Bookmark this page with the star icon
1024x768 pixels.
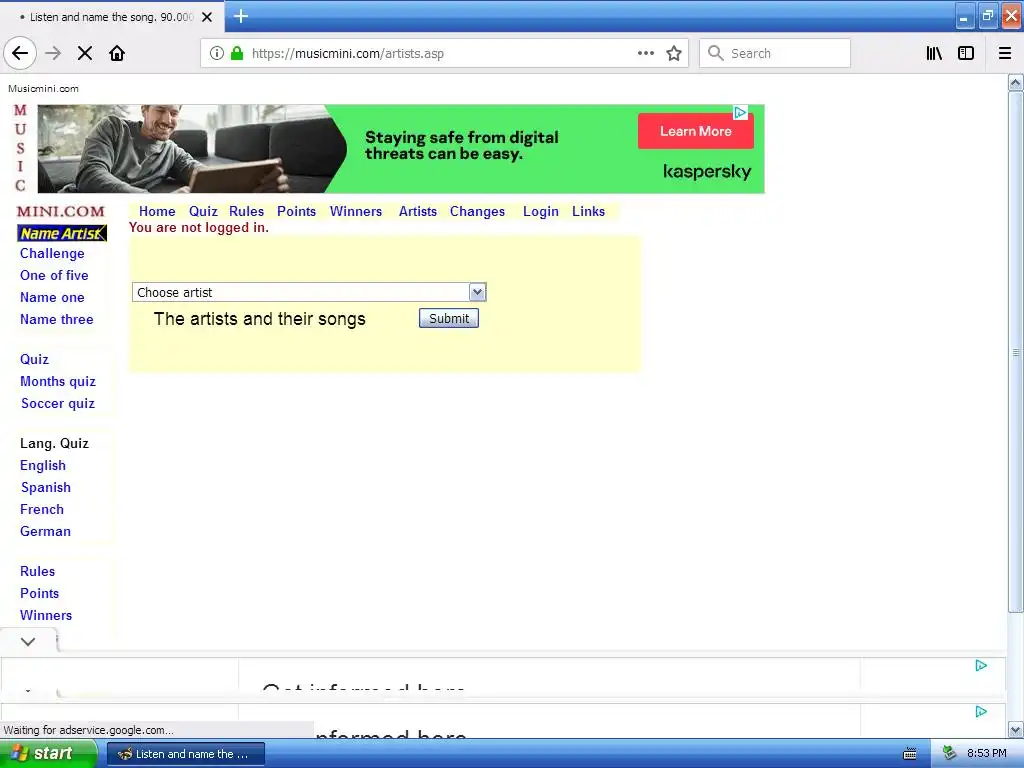click(x=674, y=54)
